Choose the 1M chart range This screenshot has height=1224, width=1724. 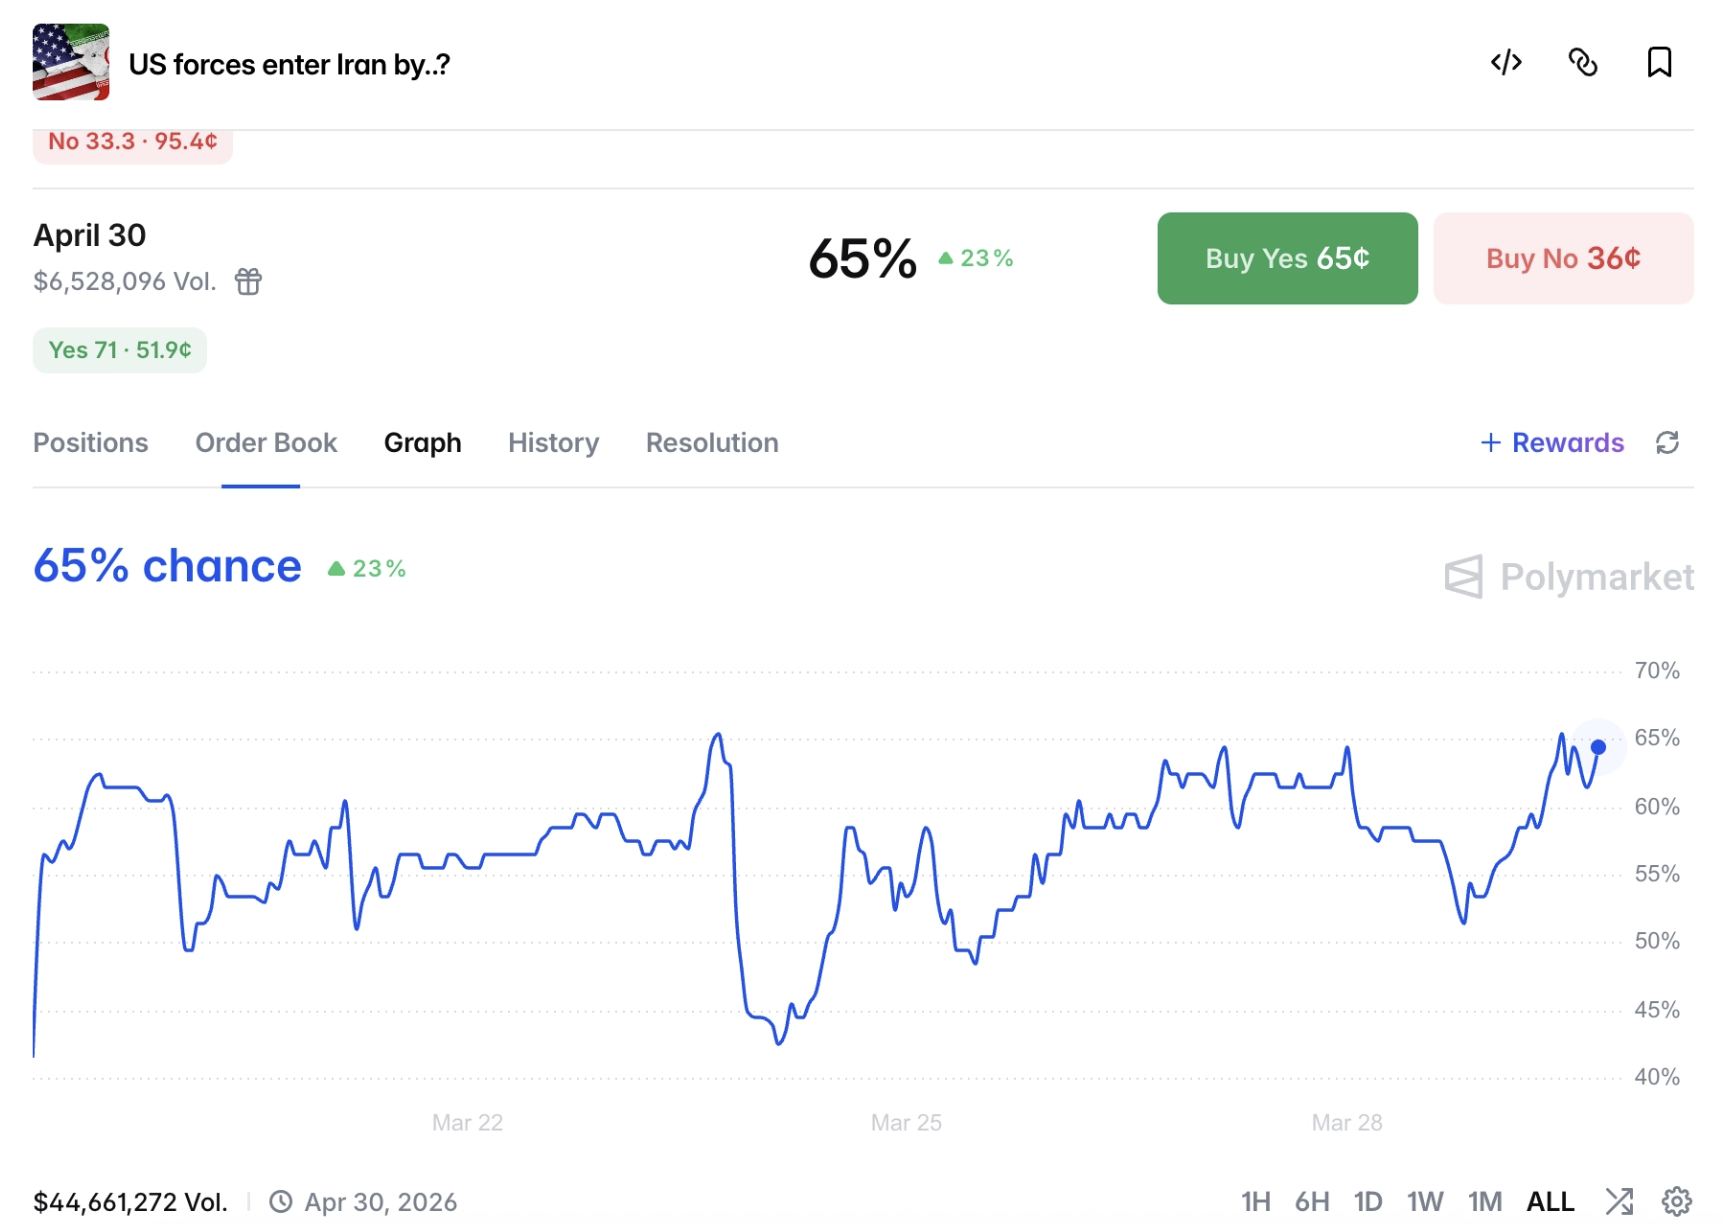point(1485,1201)
